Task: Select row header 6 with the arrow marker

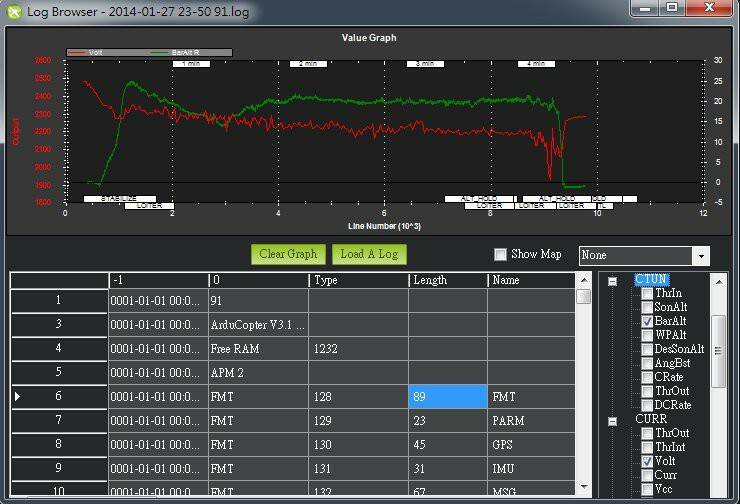Action: click(59, 396)
